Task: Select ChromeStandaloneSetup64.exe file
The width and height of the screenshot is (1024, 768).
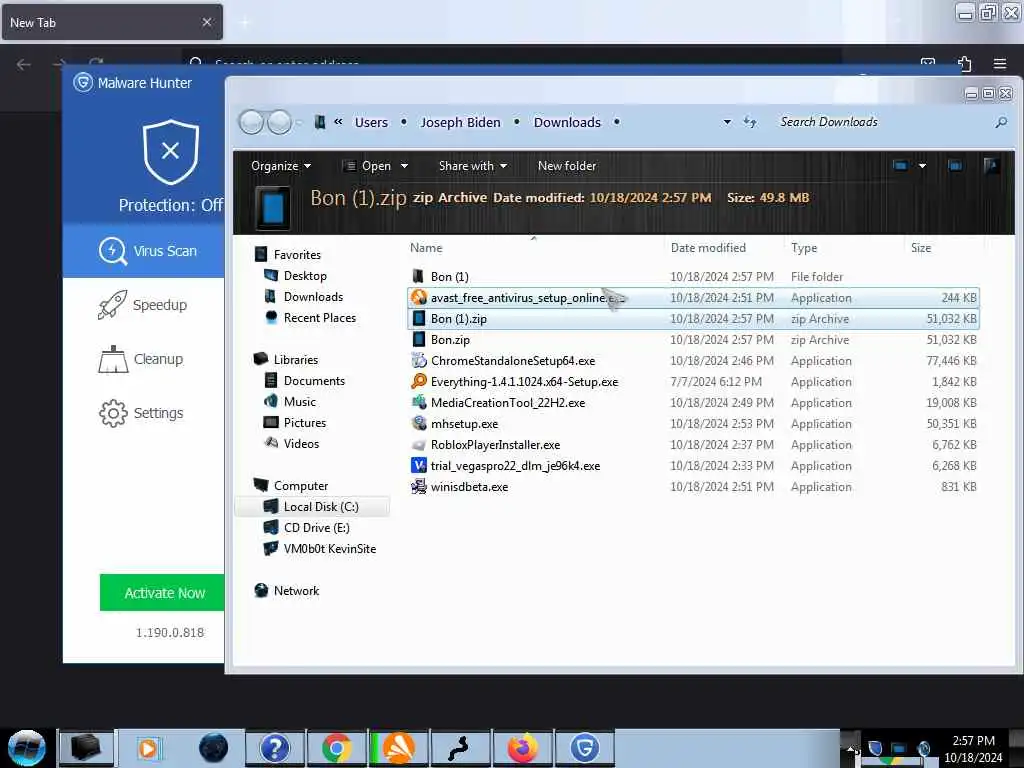Action: tap(693, 360)
